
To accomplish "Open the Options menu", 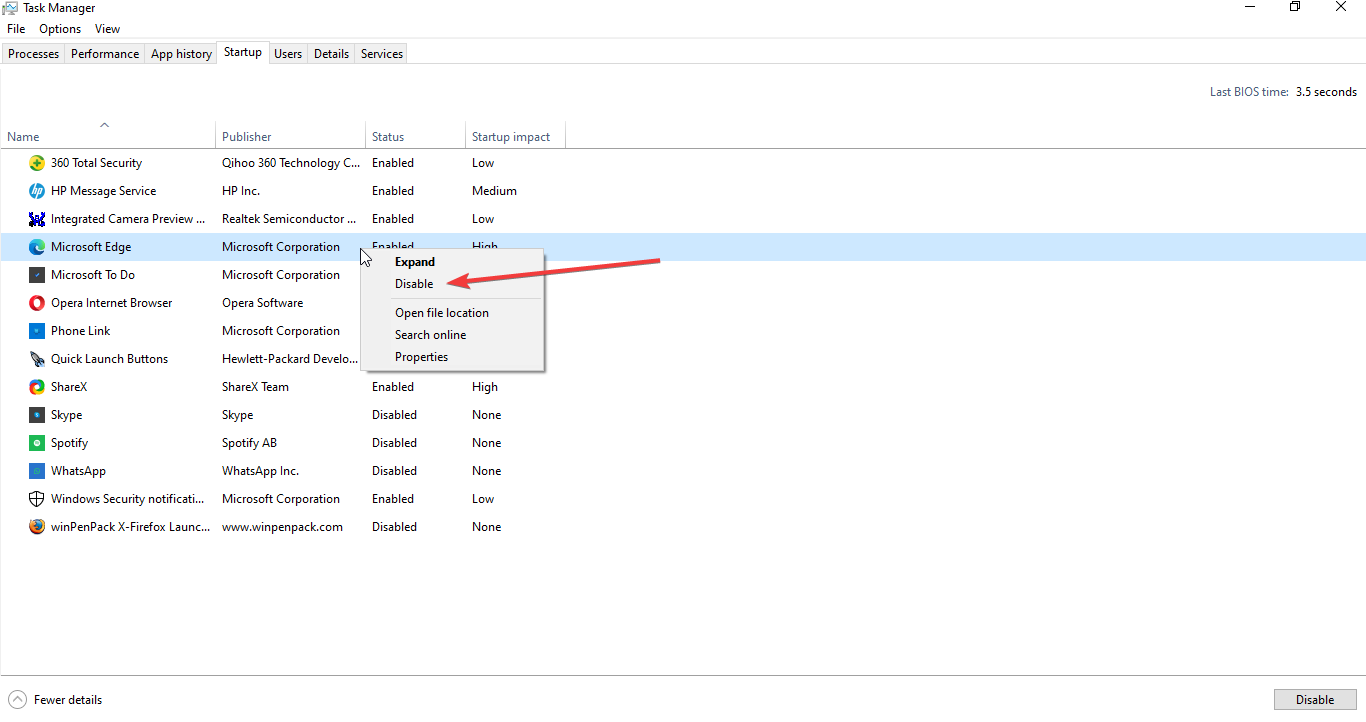I will [x=59, y=28].
